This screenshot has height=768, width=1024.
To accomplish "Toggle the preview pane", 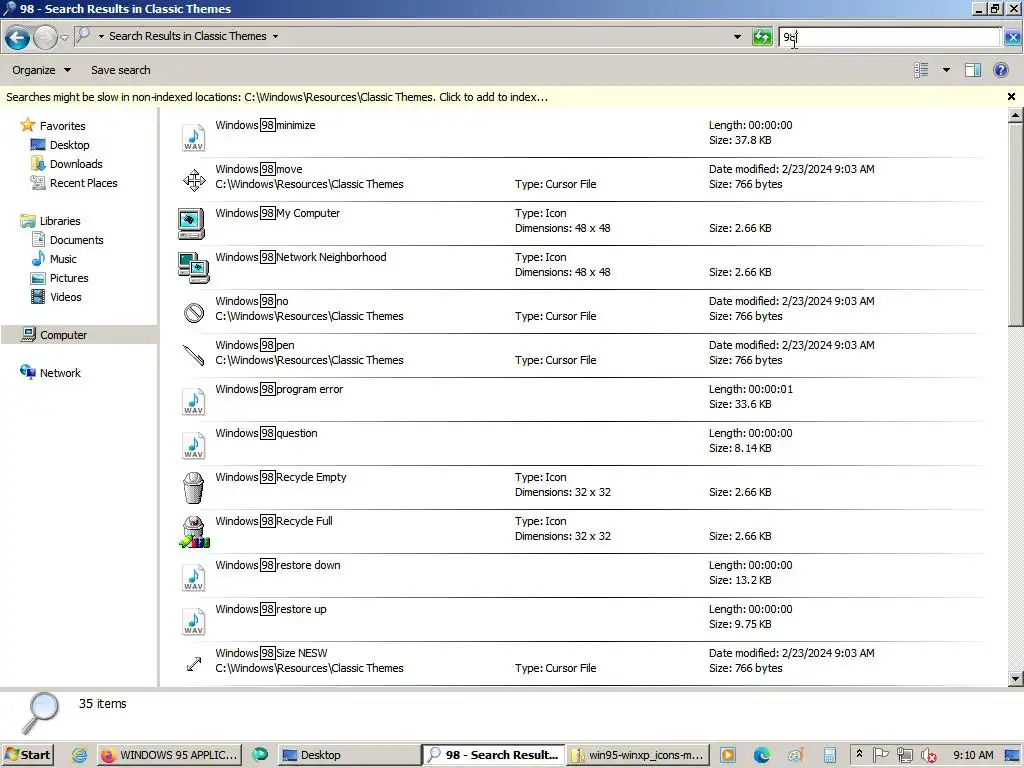I will (973, 70).
